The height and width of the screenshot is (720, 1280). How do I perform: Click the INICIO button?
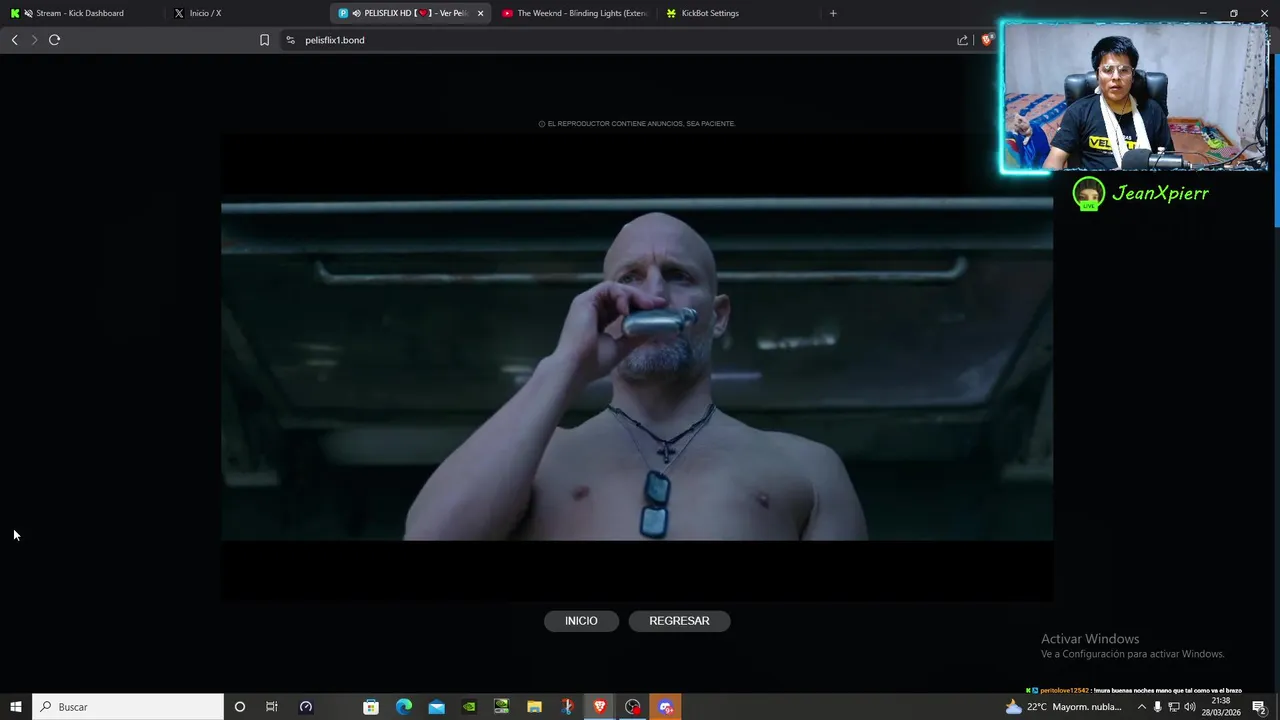tap(581, 621)
